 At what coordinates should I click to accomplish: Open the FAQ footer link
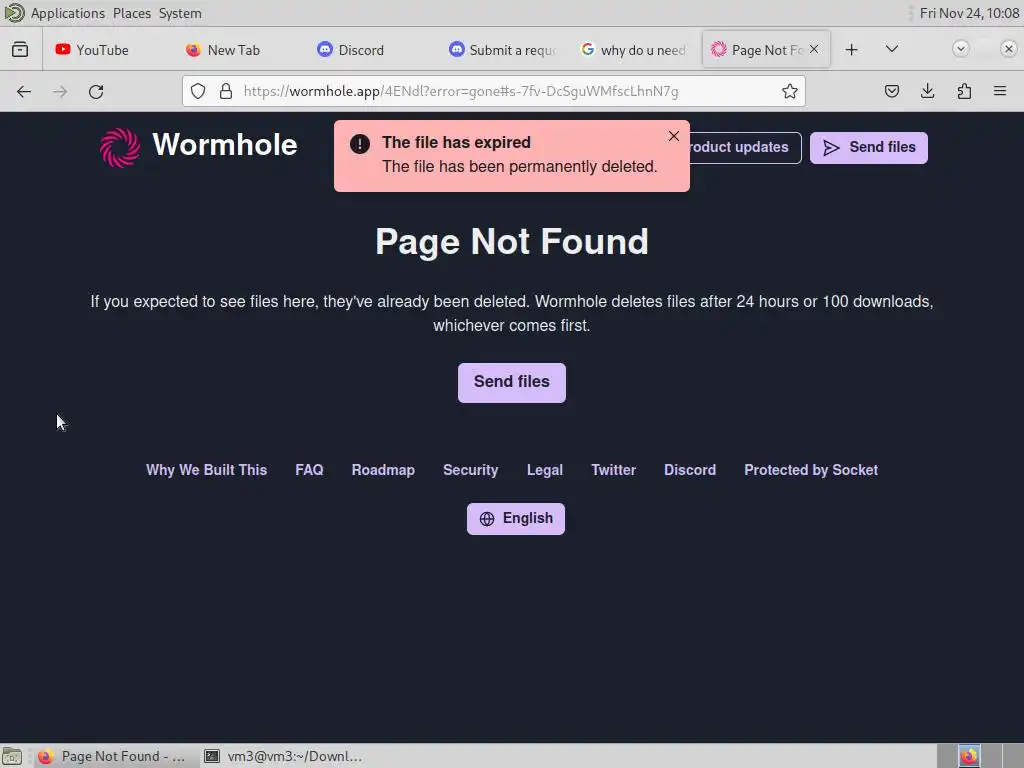(x=309, y=470)
